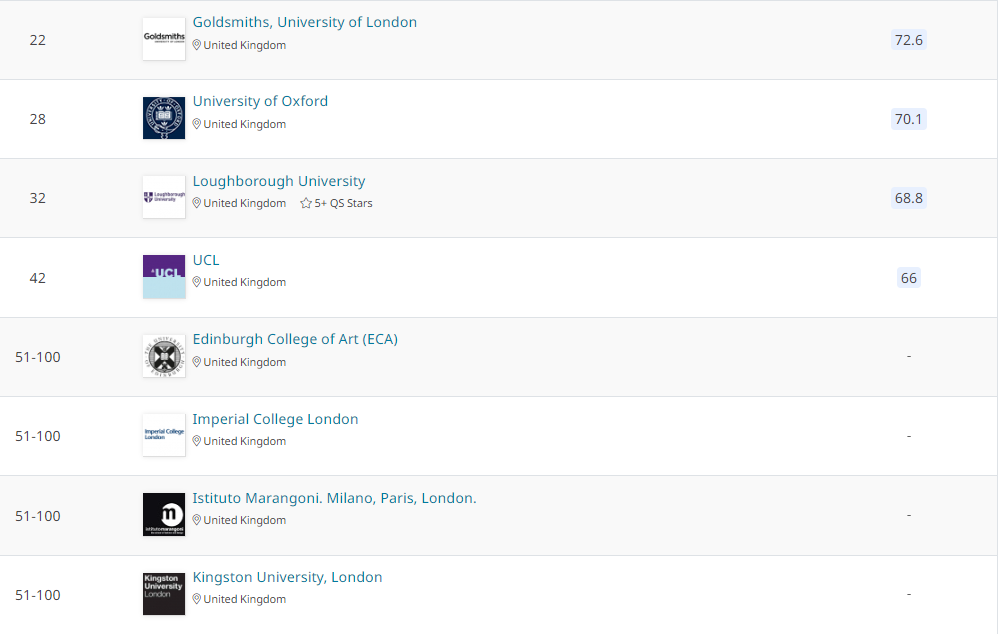
Task: Open Loughborough University profile link
Action: (279, 181)
